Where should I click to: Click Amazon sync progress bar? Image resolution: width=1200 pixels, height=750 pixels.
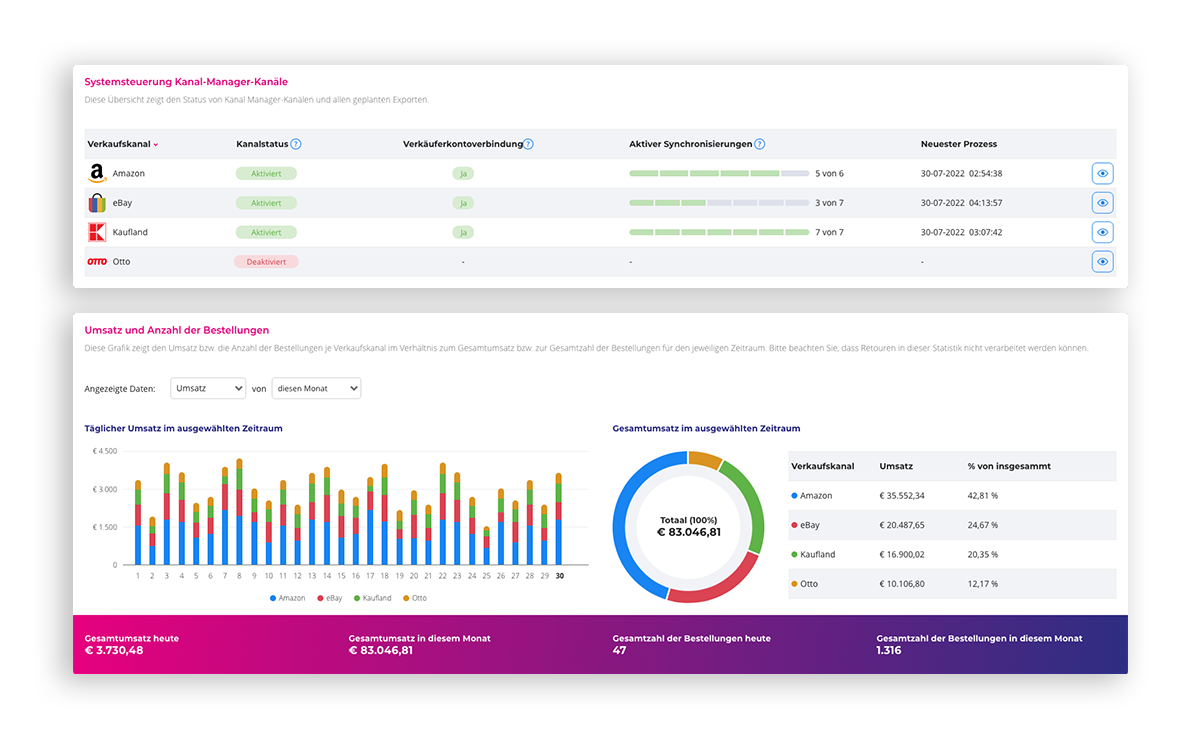click(719, 174)
